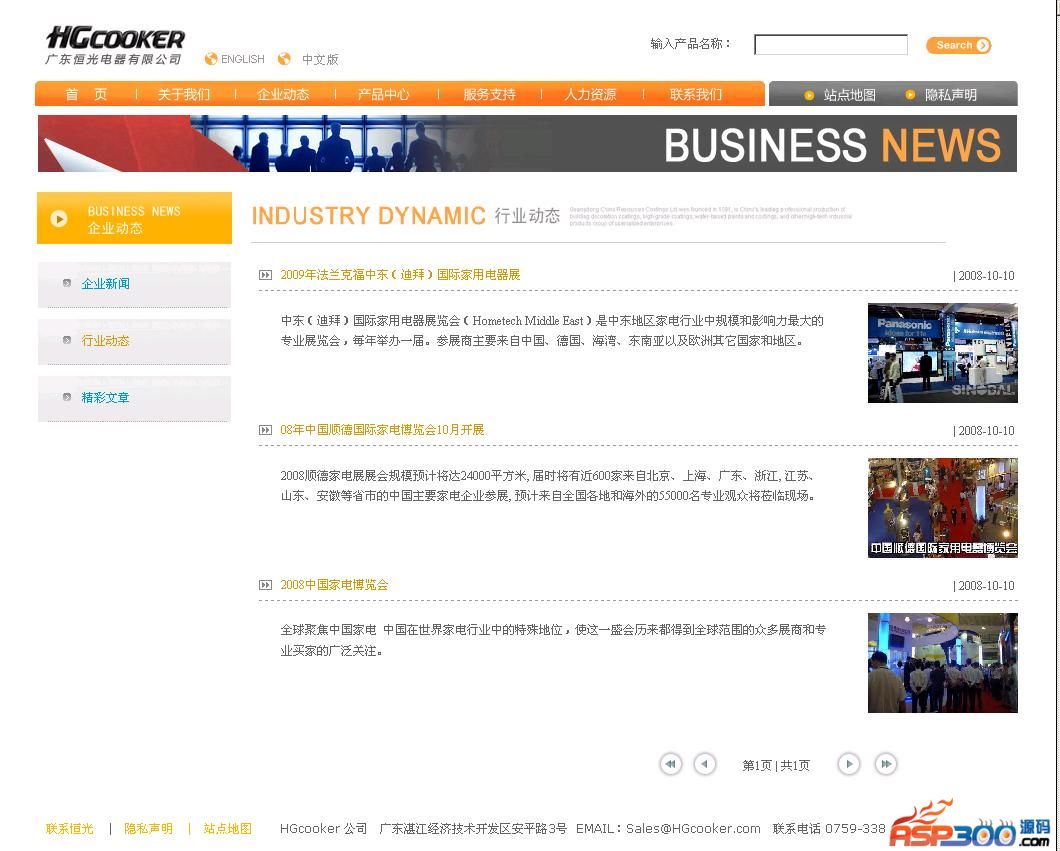
Task: Open article 08年中国顺德国际家电博览会10月开展
Action: (383, 430)
